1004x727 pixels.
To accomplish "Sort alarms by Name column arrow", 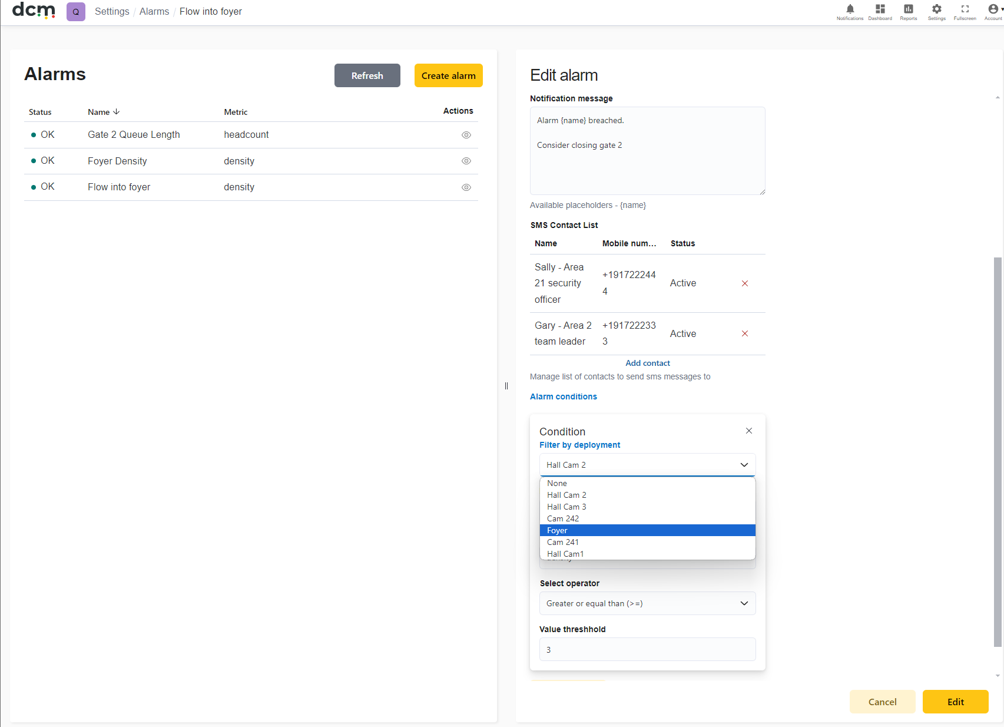I will coord(116,111).
